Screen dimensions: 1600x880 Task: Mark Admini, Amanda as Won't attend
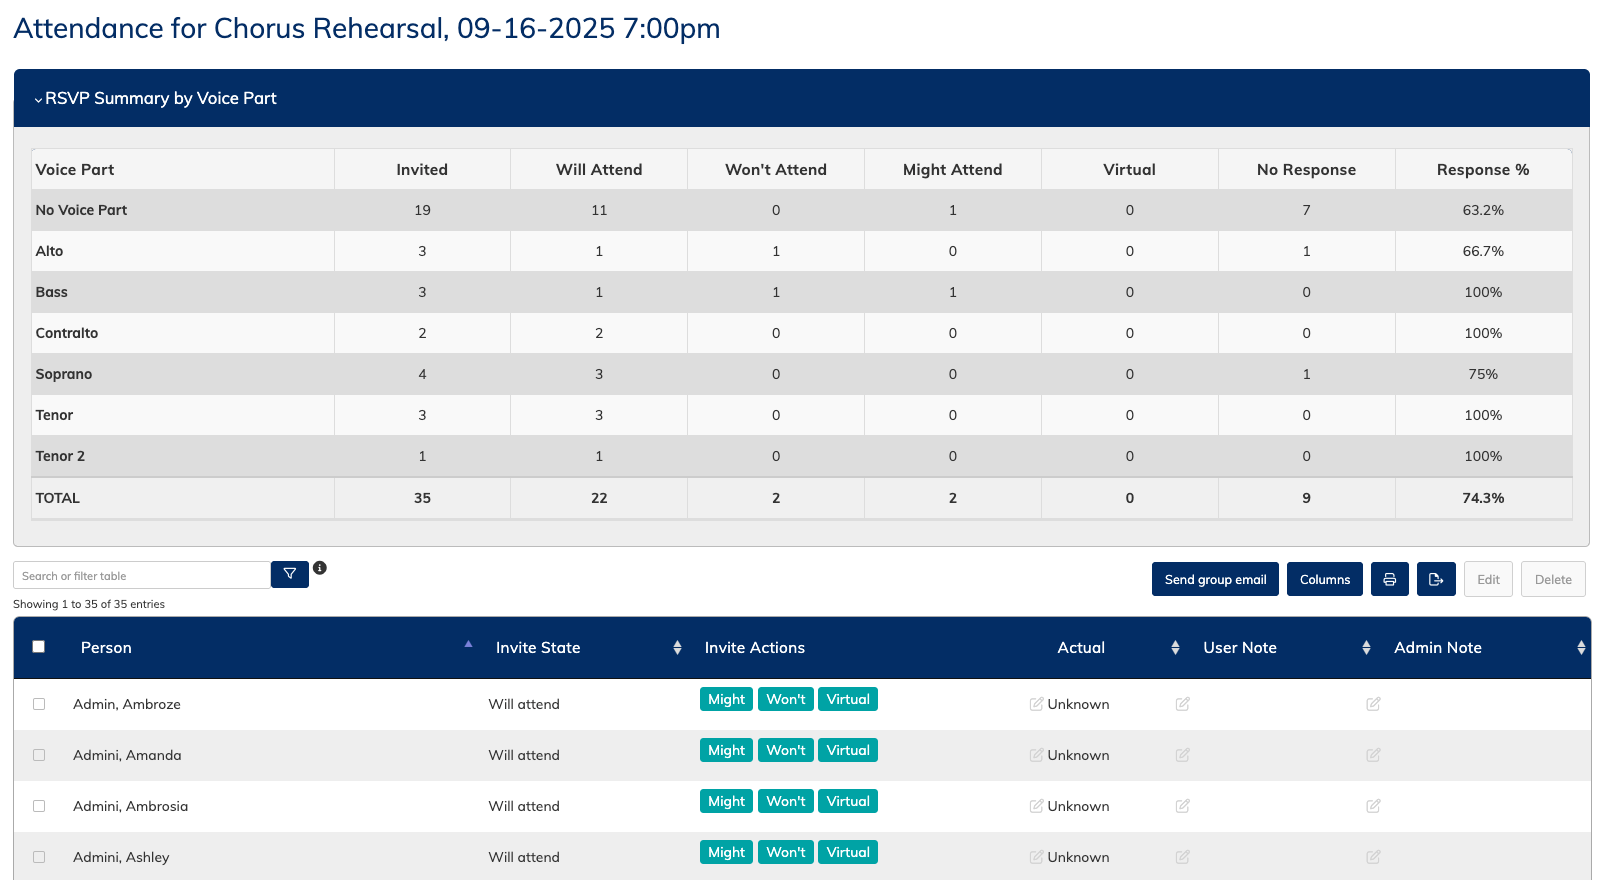click(x=785, y=750)
